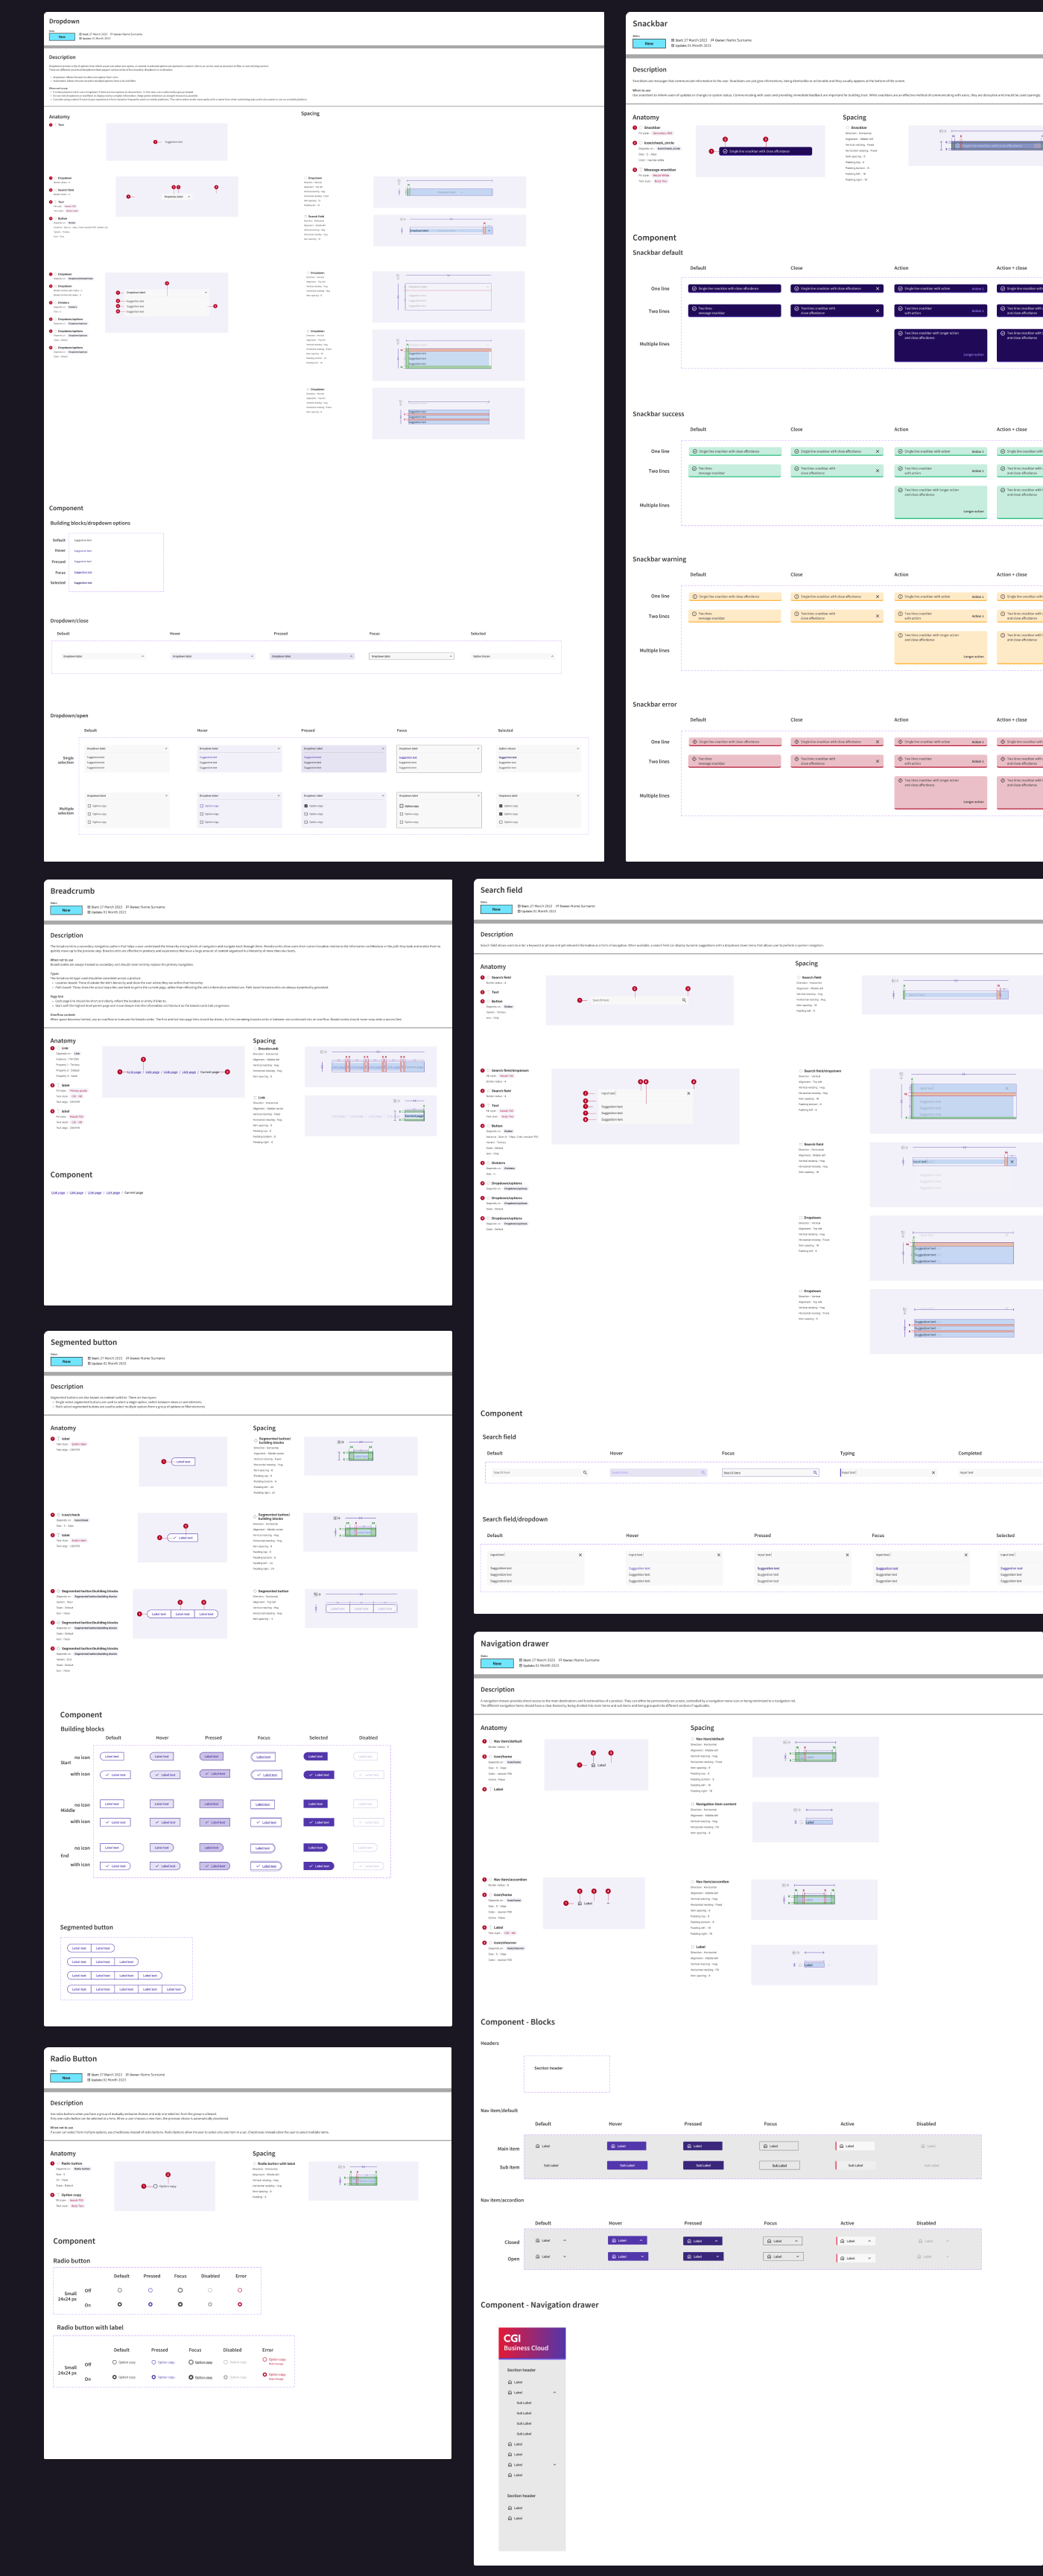Viewport: 1043px width, 2576px height.
Task: Click Focus Sub Label in Nav item/default
Action: [x=779, y=2165]
